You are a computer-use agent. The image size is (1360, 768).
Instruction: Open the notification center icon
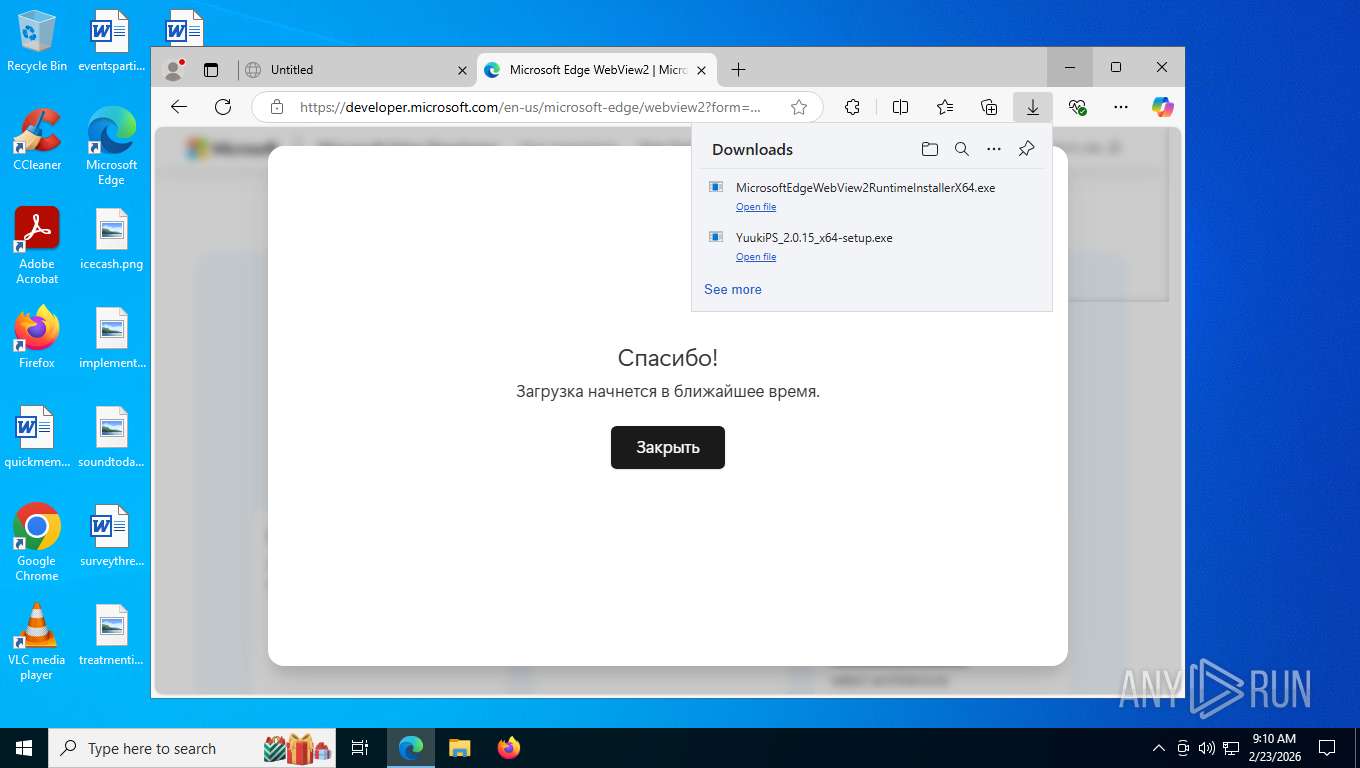pyautogui.click(x=1327, y=748)
